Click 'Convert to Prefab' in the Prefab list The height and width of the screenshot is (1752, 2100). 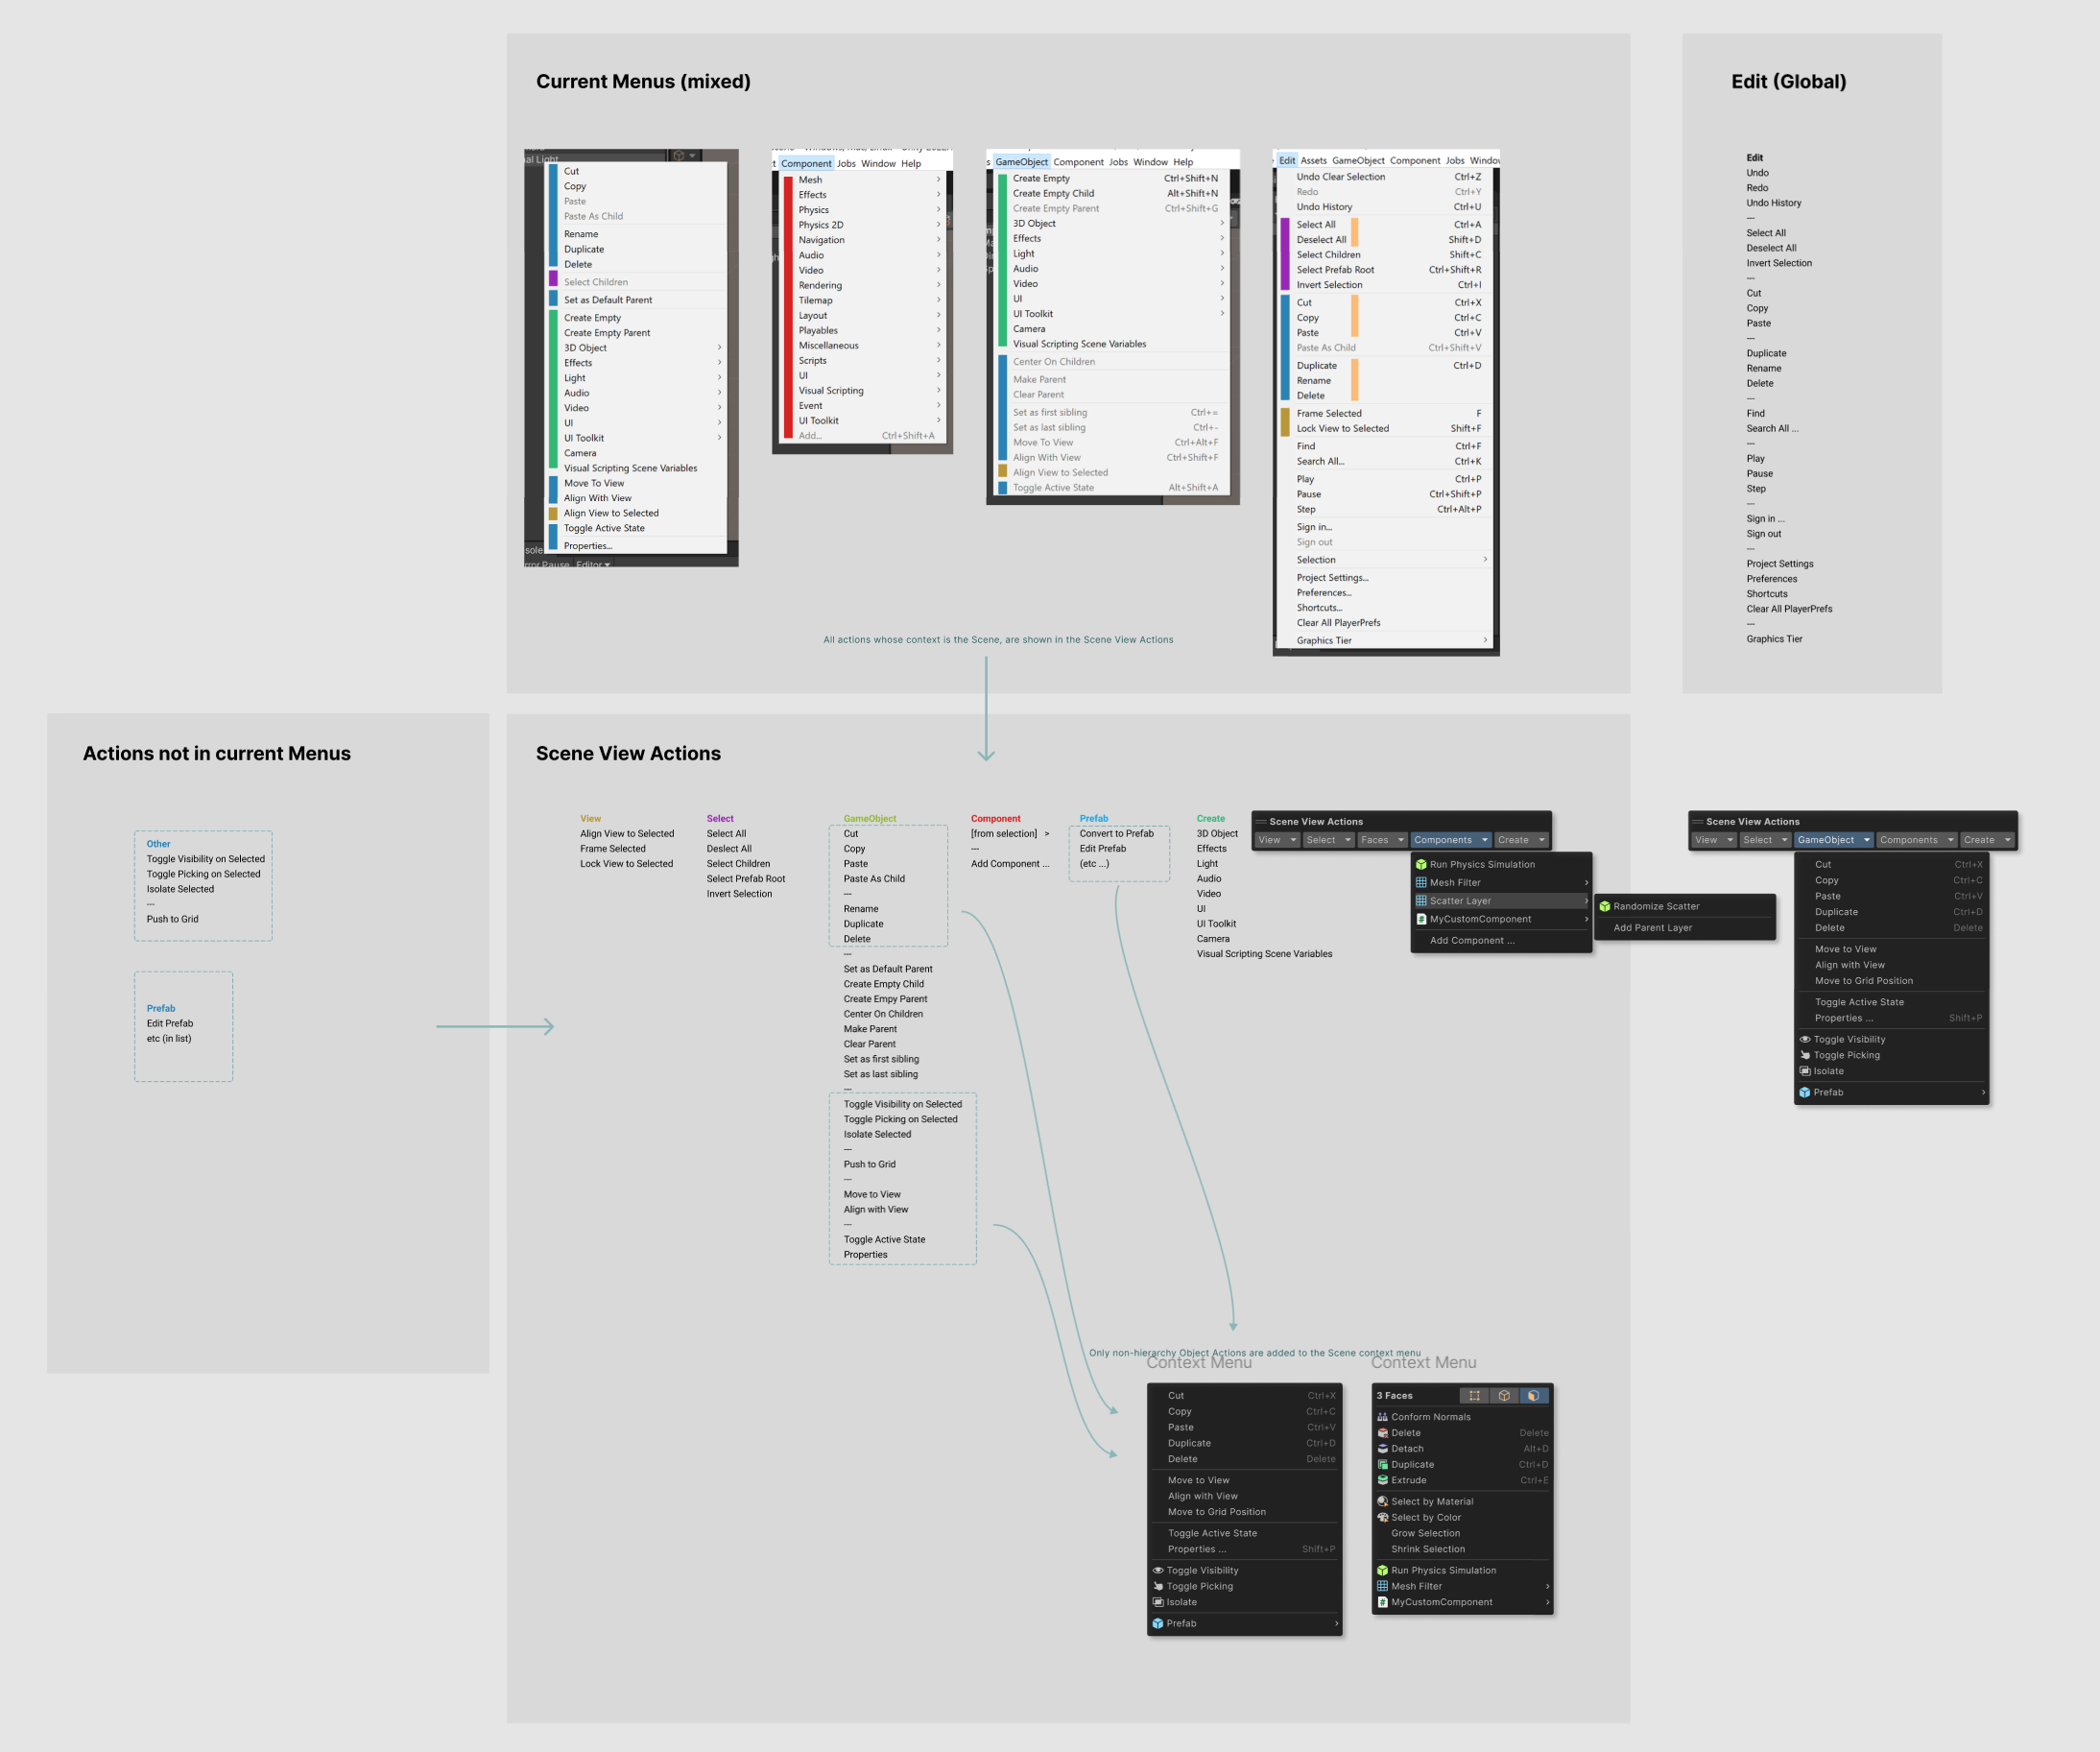click(1116, 833)
